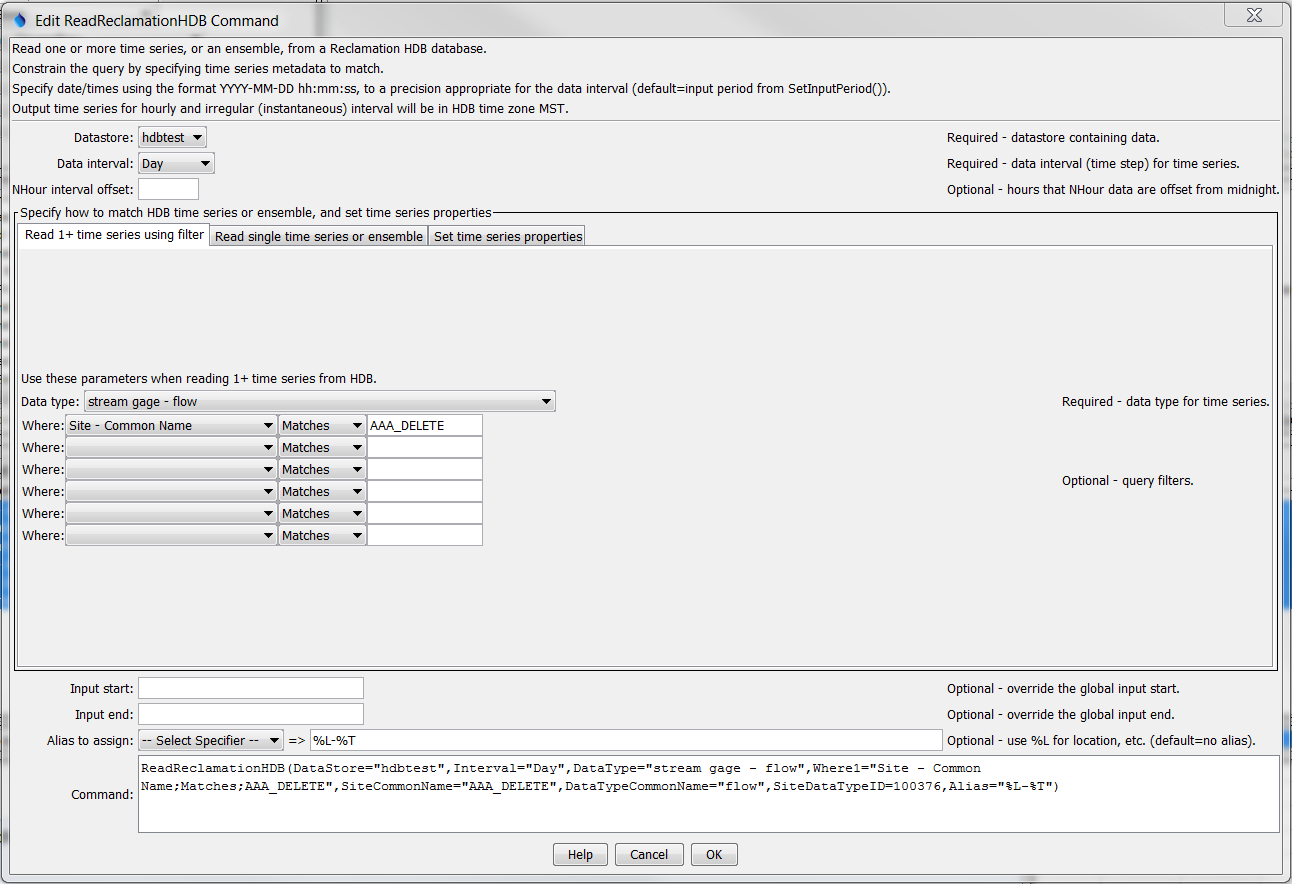Screen dimensions: 1292x884
Task: Click the NHour interval offset field
Action: [168, 188]
